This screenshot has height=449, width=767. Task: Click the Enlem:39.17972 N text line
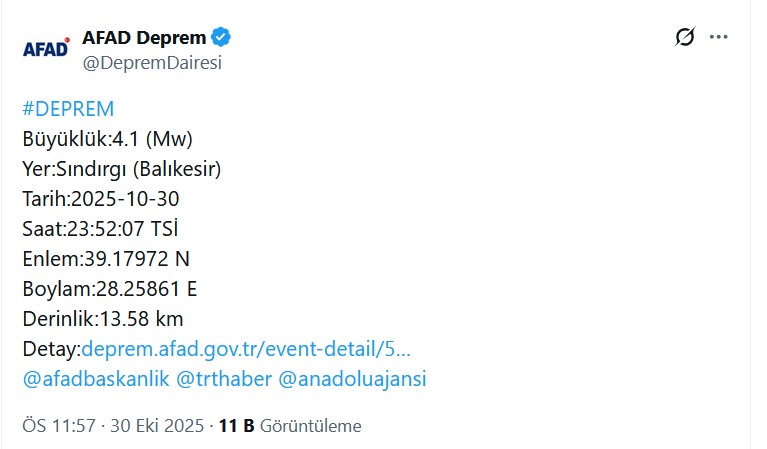coord(105,259)
